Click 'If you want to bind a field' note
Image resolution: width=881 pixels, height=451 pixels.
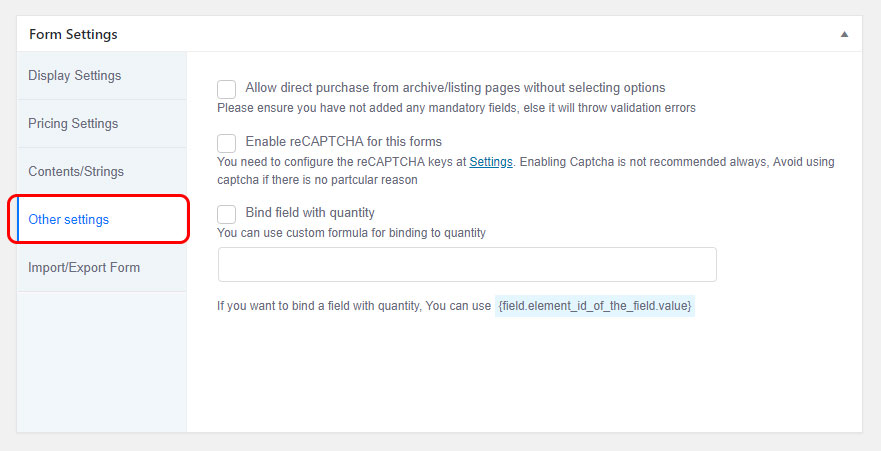click(354, 306)
